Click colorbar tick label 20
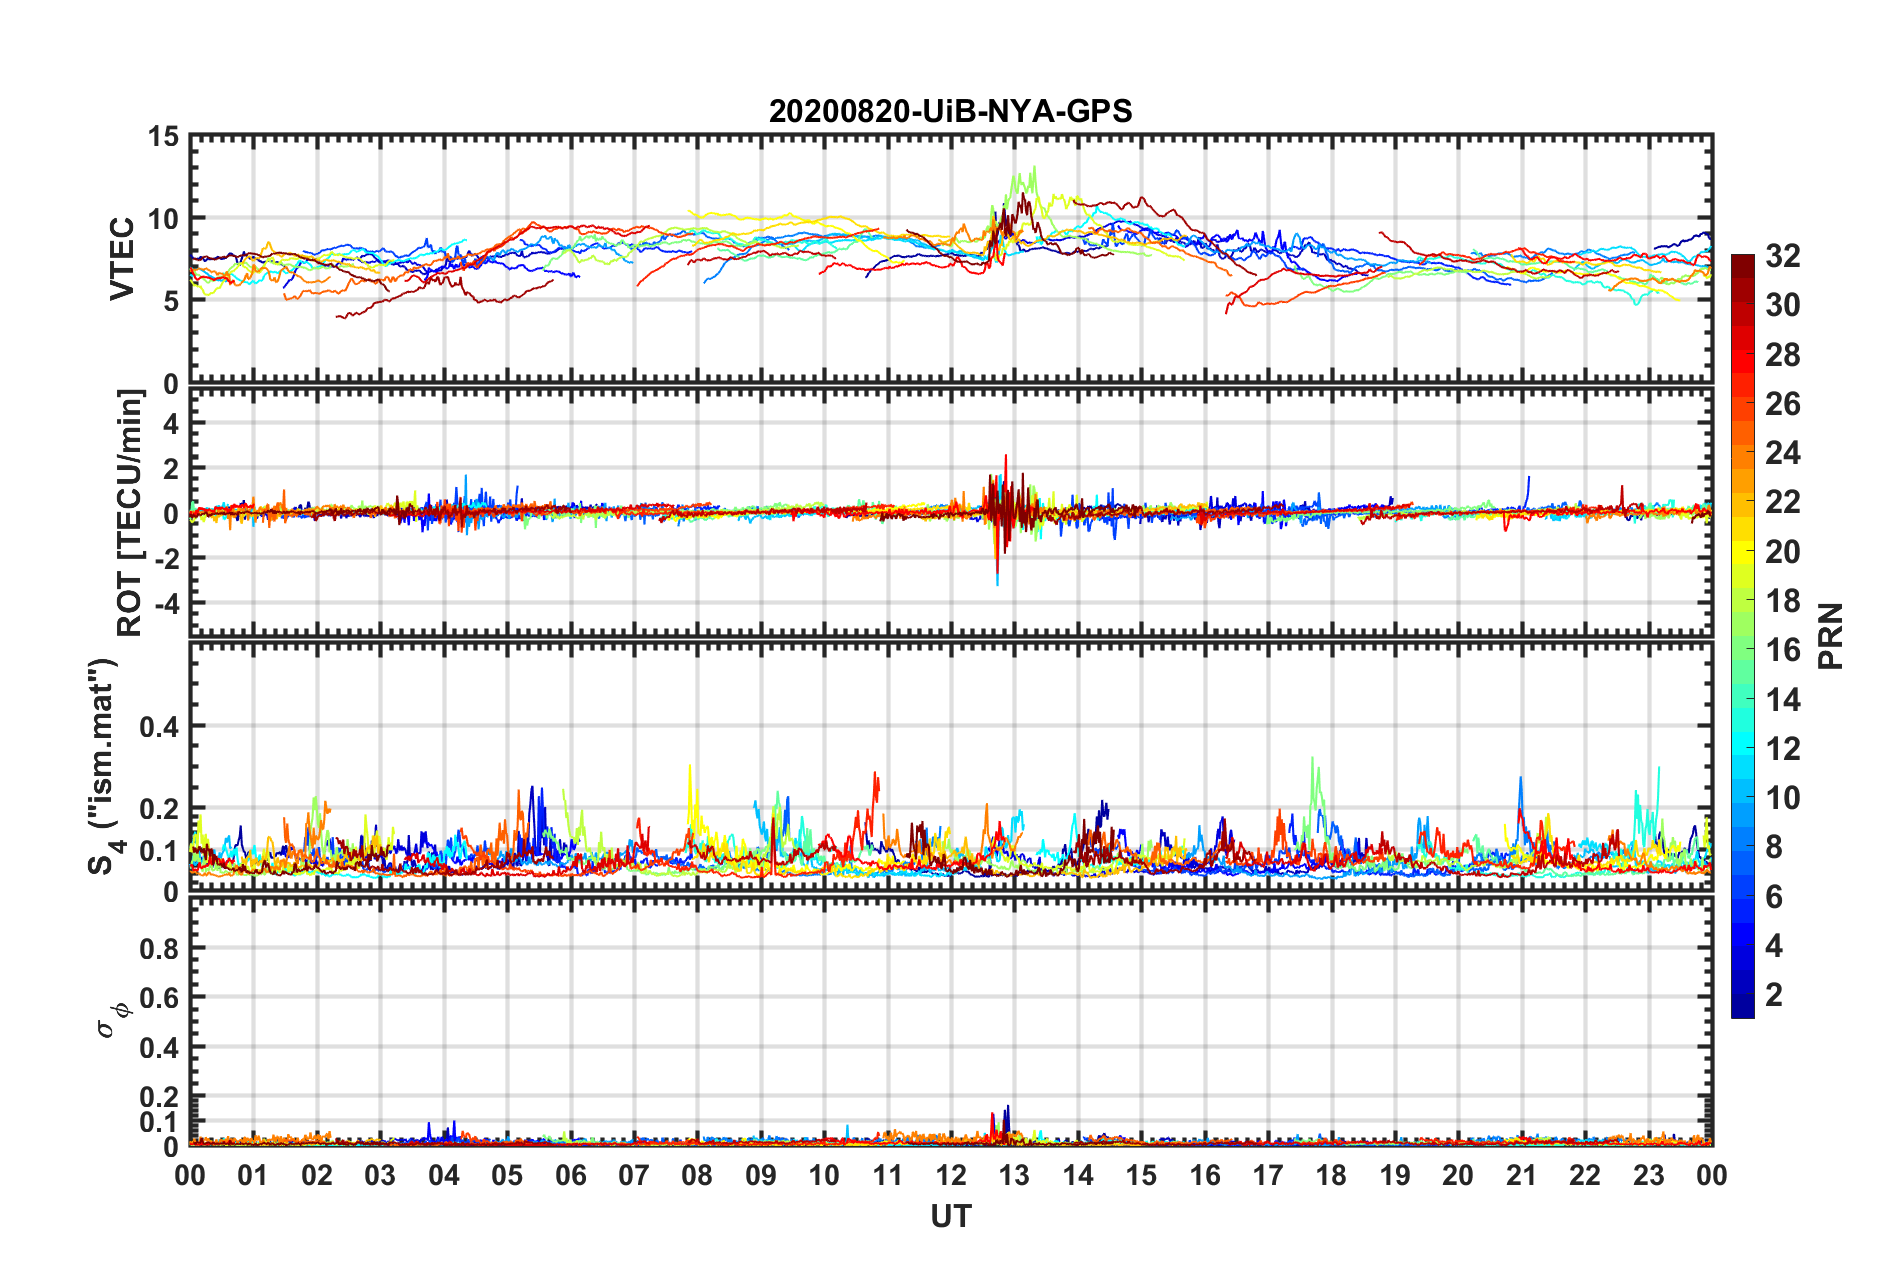 point(1783,552)
